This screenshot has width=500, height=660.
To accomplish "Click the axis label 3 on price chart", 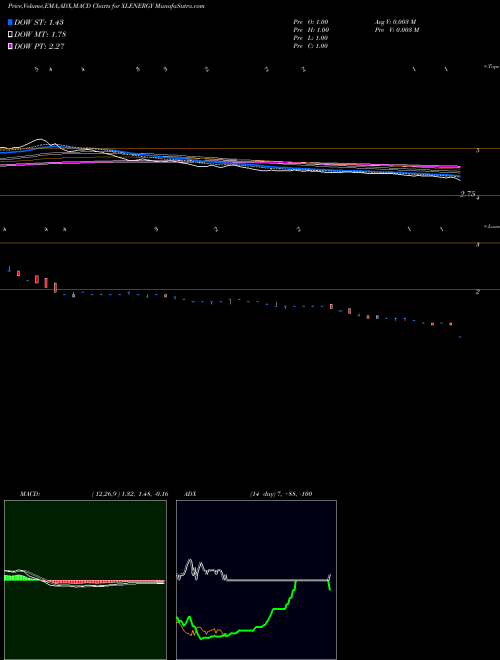I will click(x=477, y=245).
